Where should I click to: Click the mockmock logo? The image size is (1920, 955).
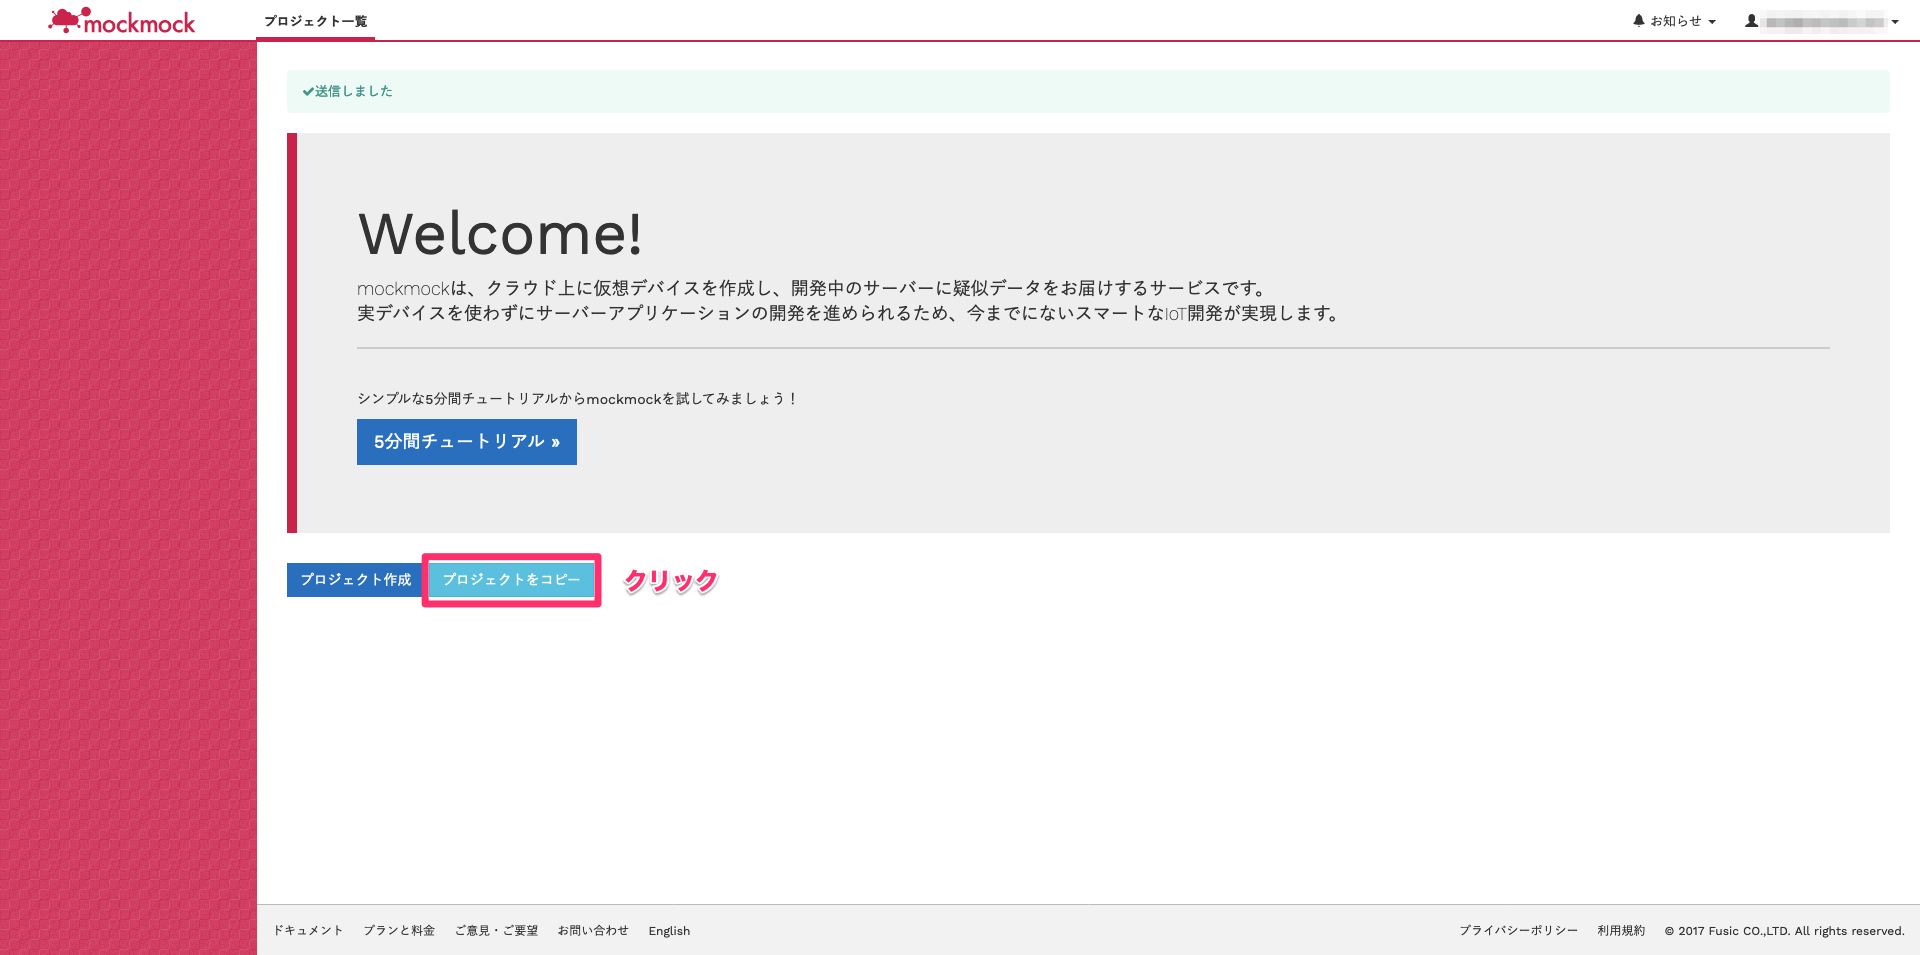coord(121,20)
